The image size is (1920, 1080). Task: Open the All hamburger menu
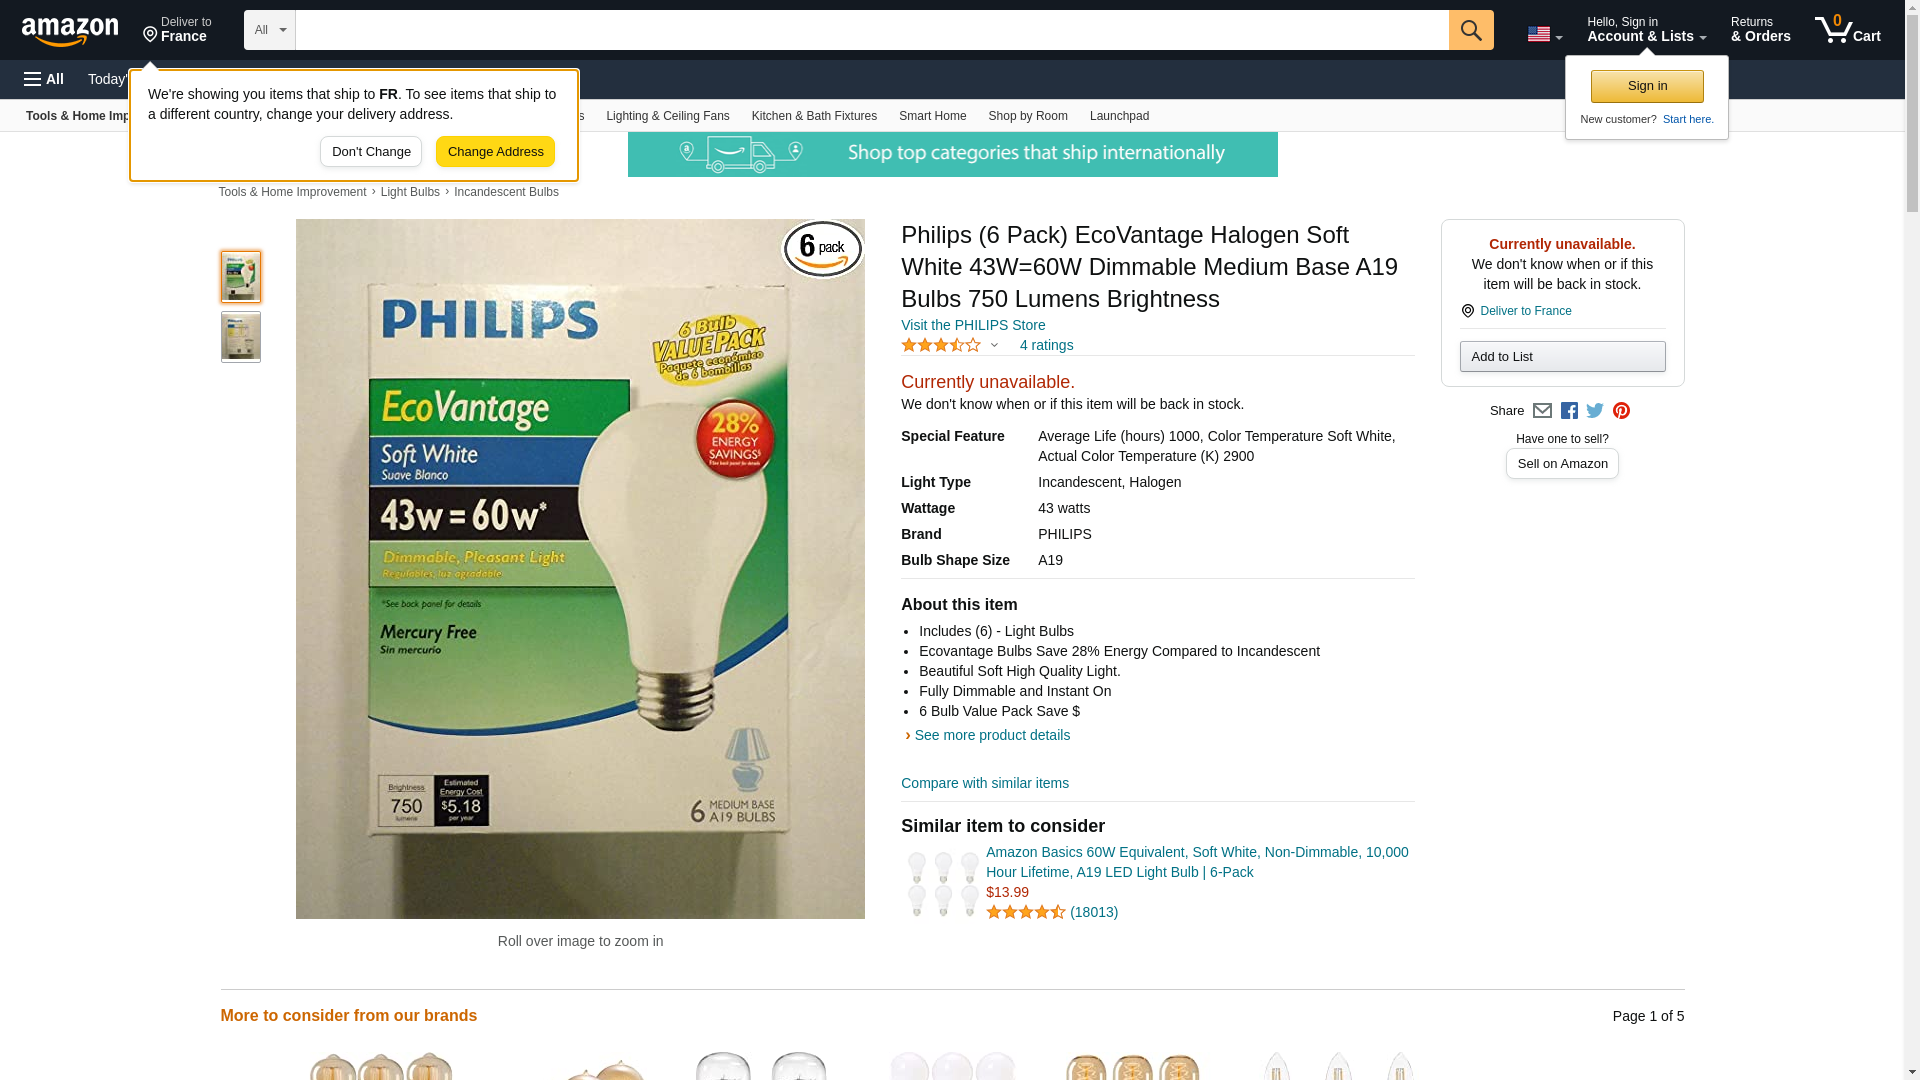pos(44,79)
